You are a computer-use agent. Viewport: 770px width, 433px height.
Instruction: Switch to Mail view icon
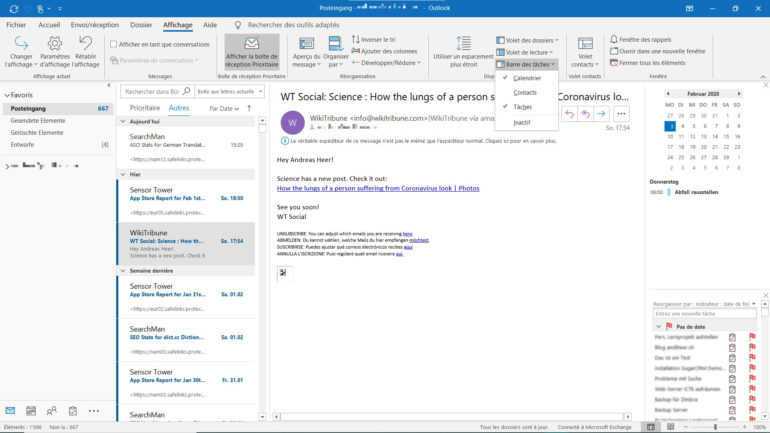tap(10, 410)
